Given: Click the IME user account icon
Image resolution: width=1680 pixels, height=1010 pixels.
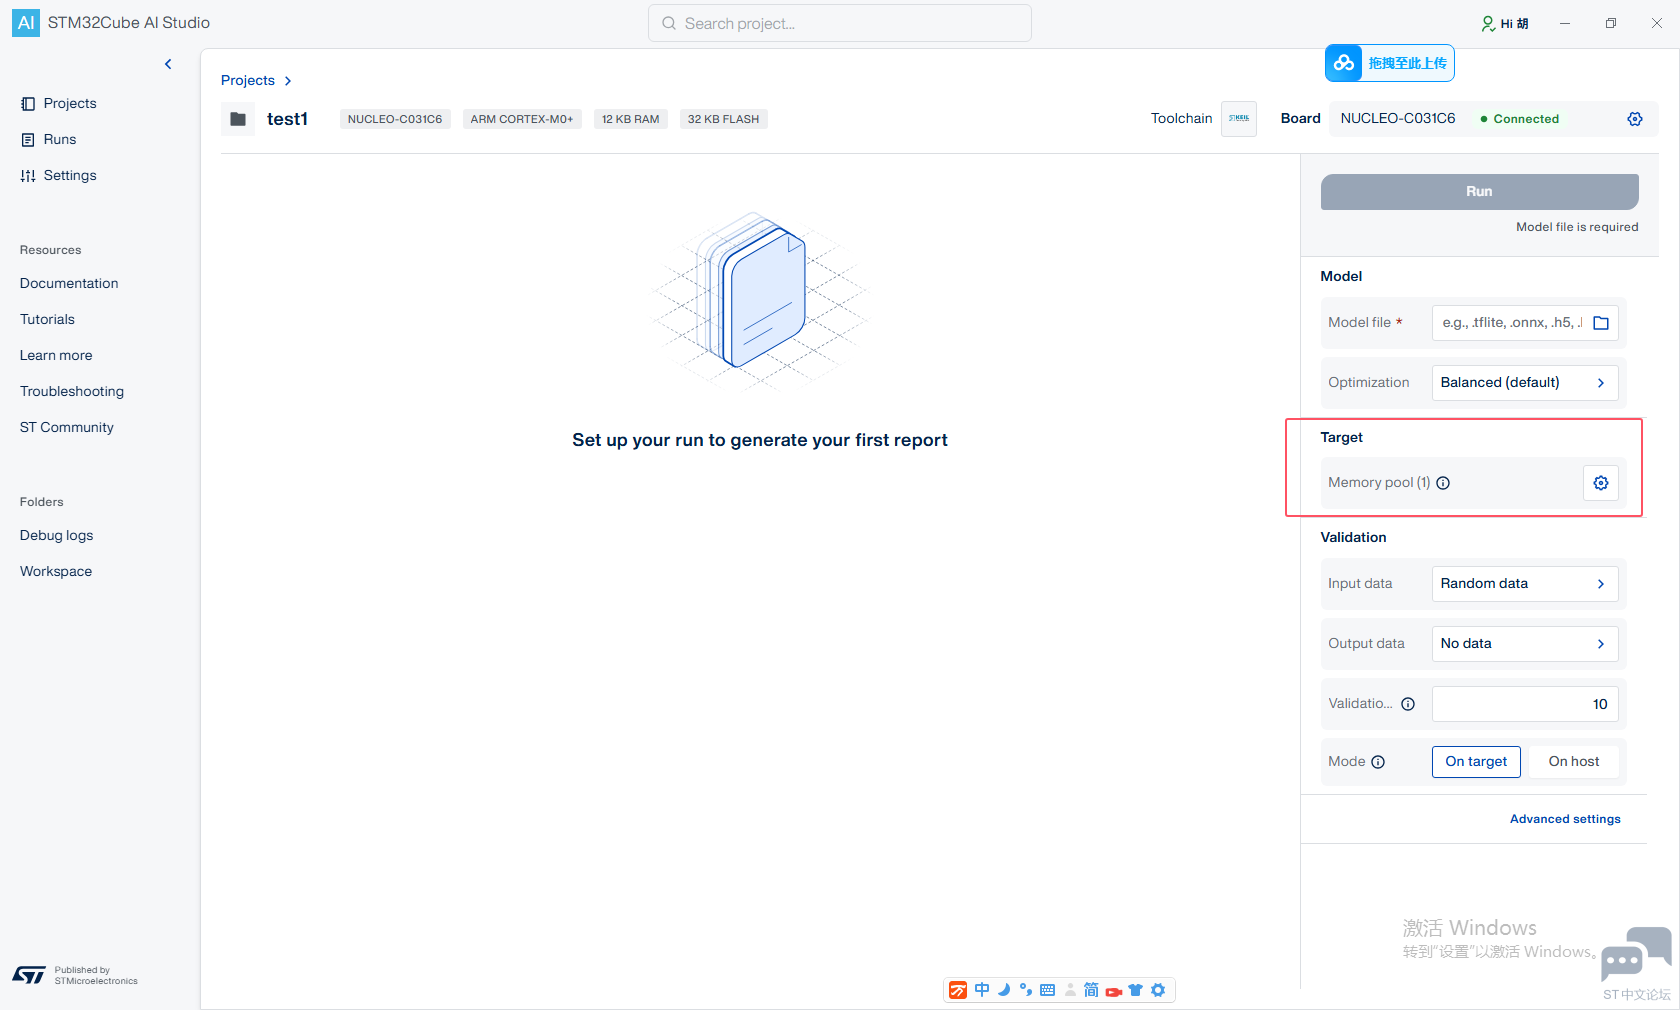Looking at the screenshot, I should point(1070,990).
